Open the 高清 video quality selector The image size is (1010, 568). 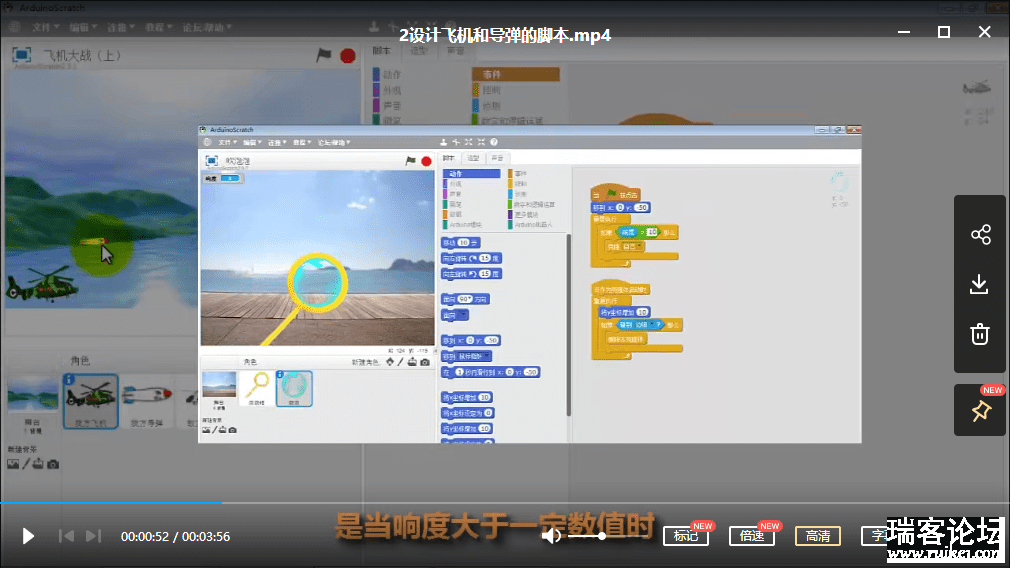[817, 536]
